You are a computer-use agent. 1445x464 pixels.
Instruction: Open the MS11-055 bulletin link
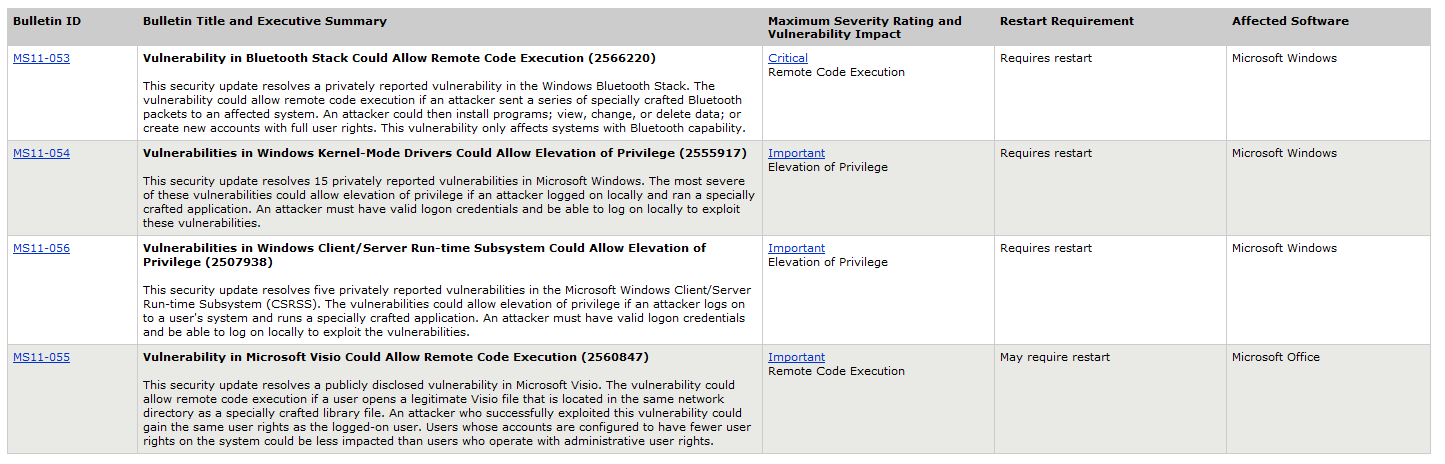(41, 357)
